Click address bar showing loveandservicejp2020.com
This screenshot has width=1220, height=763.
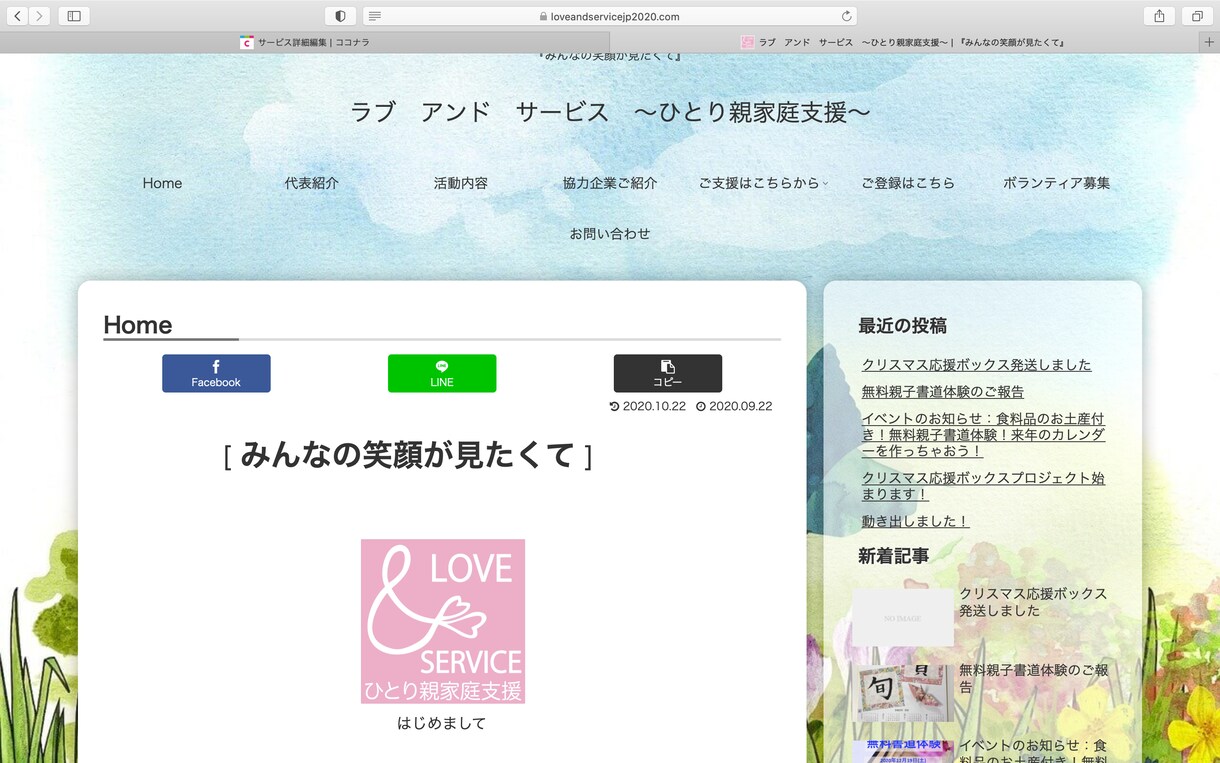(x=610, y=16)
